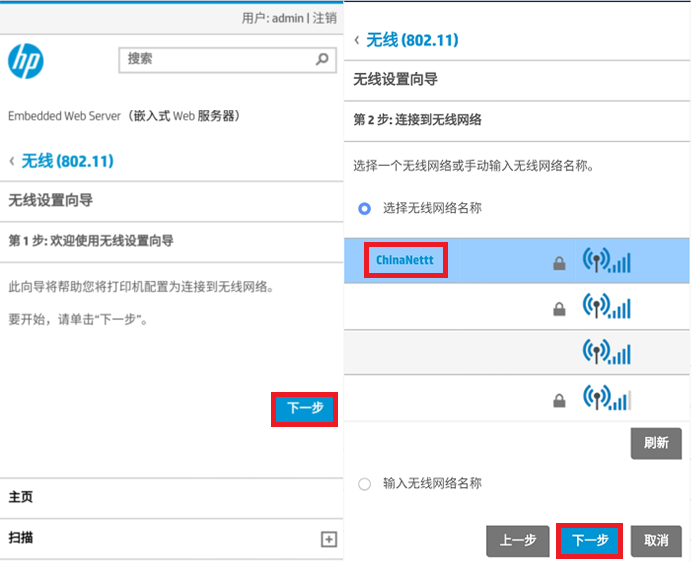
Task: Go back via right-panel 无线 (802.11) chevron
Action: [357, 40]
